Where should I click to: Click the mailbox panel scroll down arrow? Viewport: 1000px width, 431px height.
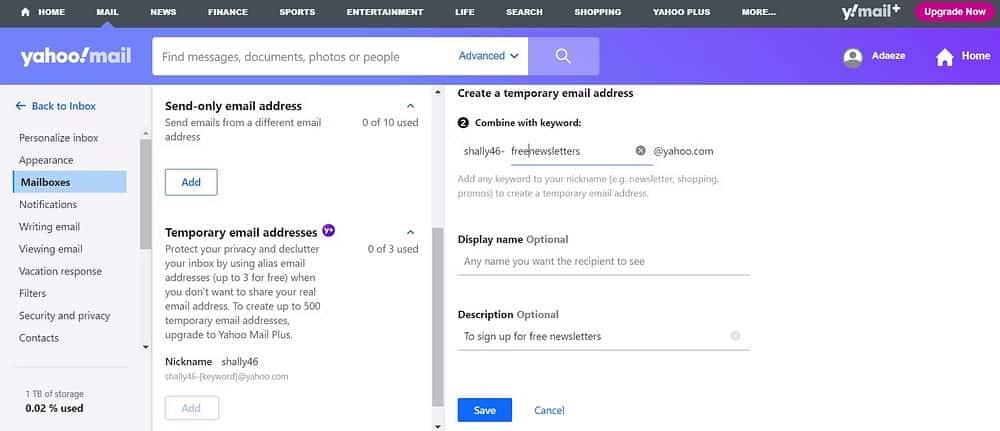pos(438,425)
